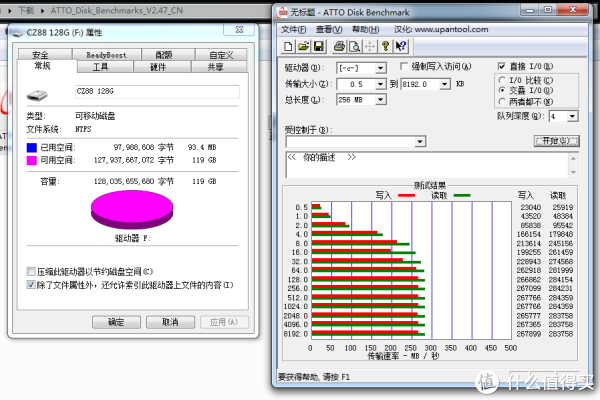Image resolution: width=600 pixels, height=400 pixels.
Task: Switch to the 工具 tab
Action: pyautogui.click(x=100, y=67)
